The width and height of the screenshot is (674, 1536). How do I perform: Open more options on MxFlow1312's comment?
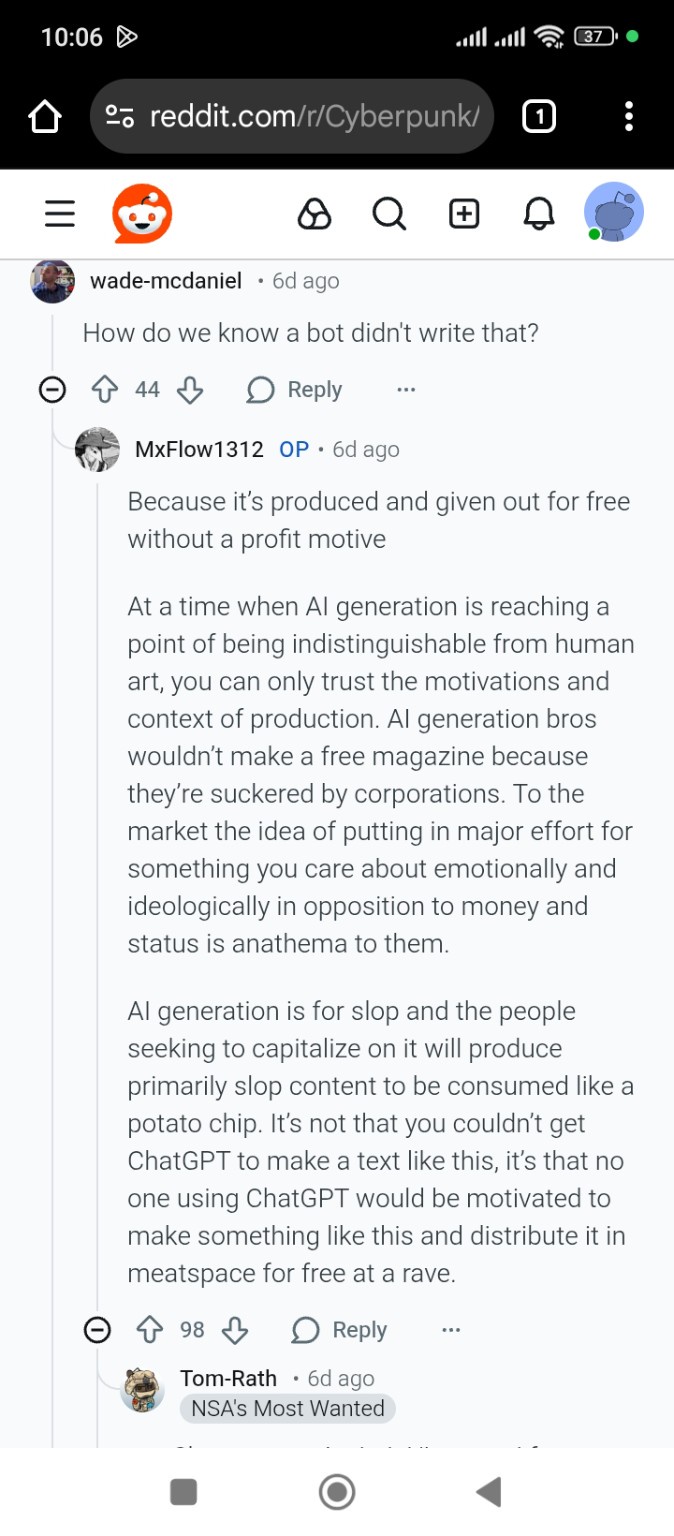(x=451, y=1330)
